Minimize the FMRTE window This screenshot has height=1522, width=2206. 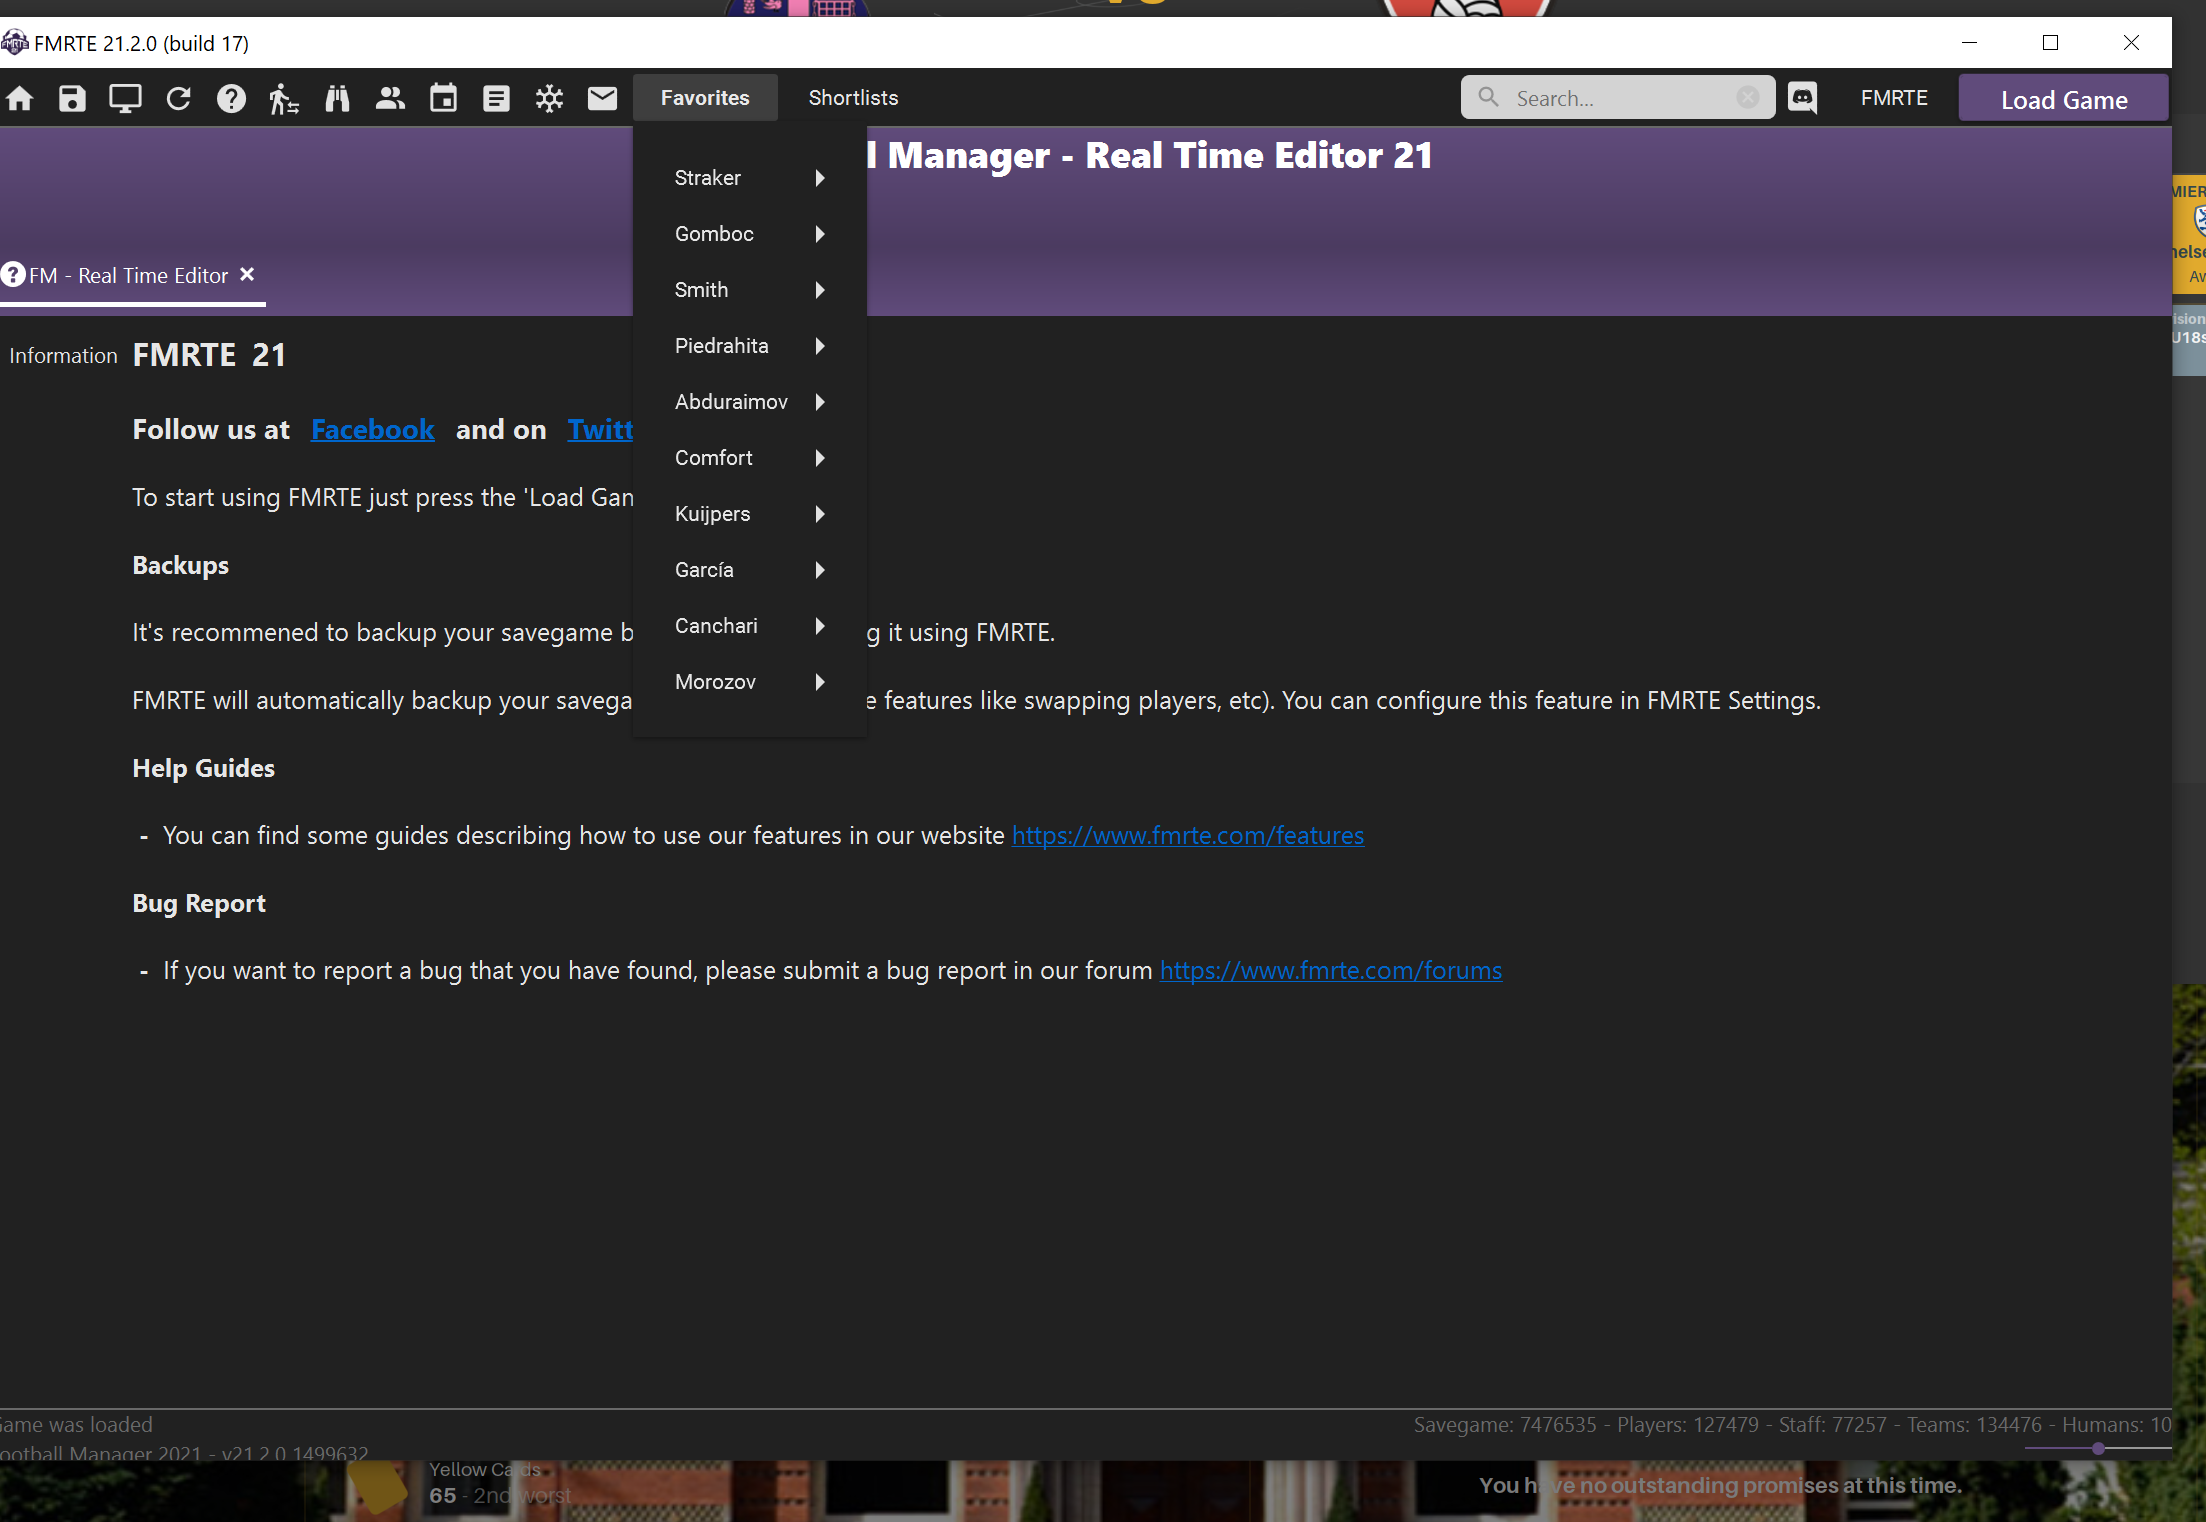[1969, 42]
